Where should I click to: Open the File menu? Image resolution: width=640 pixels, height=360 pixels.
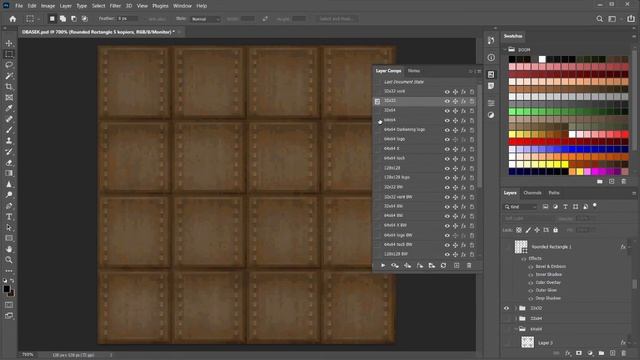(19, 6)
